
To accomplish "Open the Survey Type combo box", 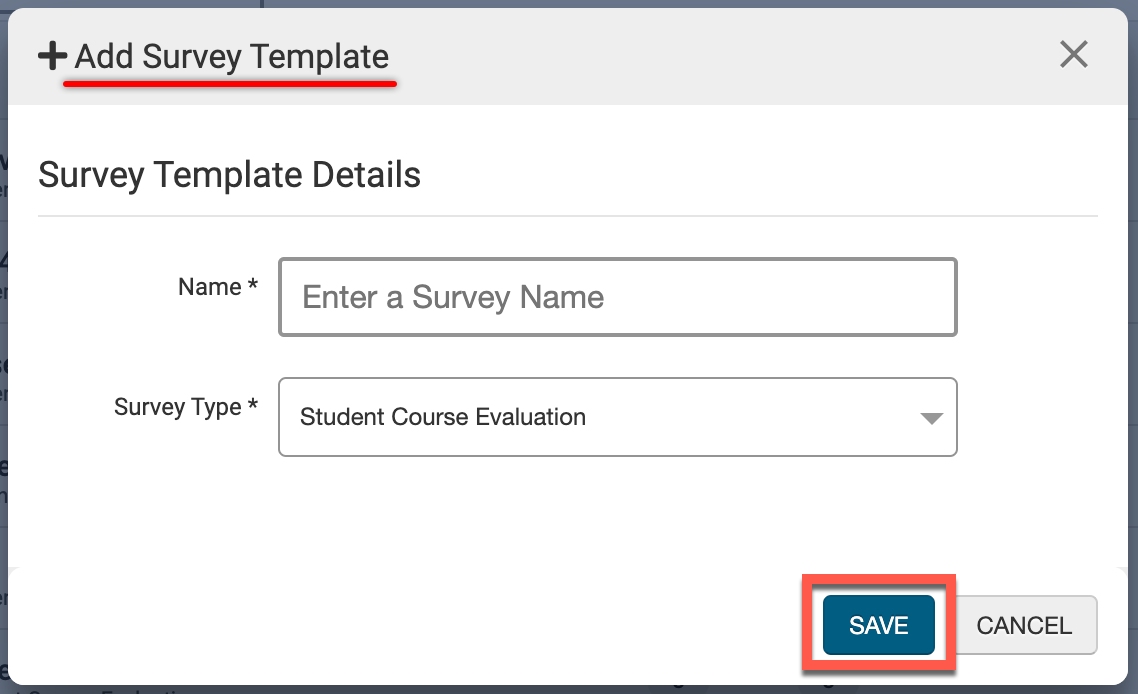I will click(617, 417).
